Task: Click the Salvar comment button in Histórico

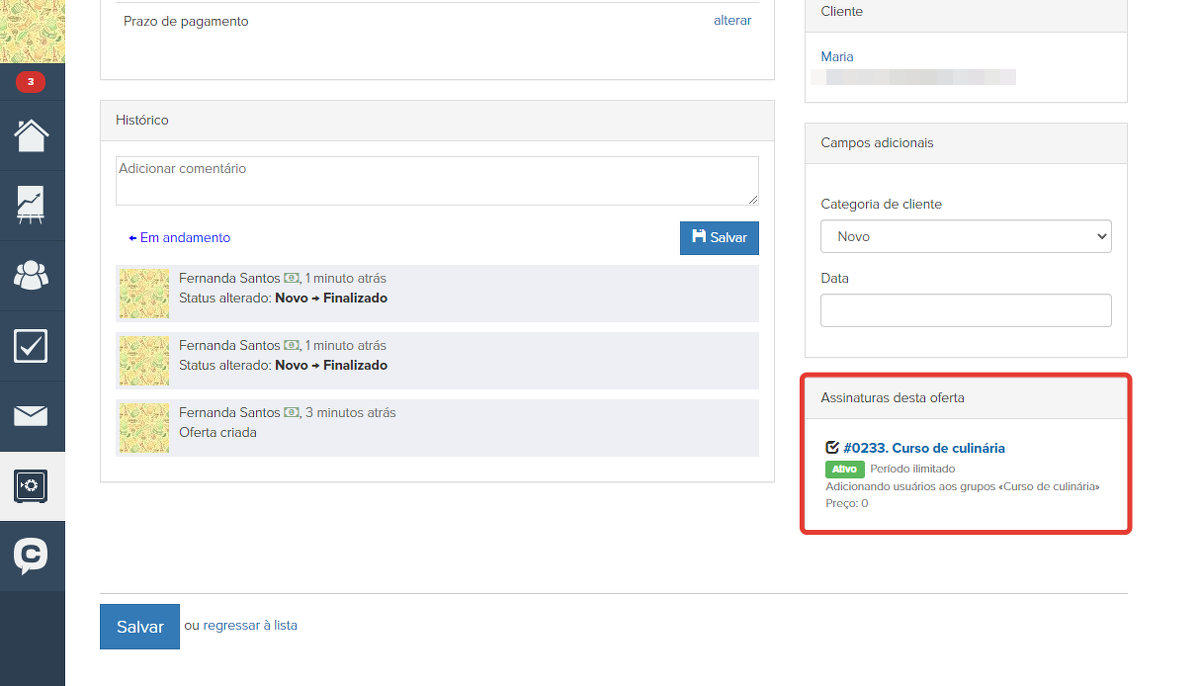Action: click(x=719, y=238)
